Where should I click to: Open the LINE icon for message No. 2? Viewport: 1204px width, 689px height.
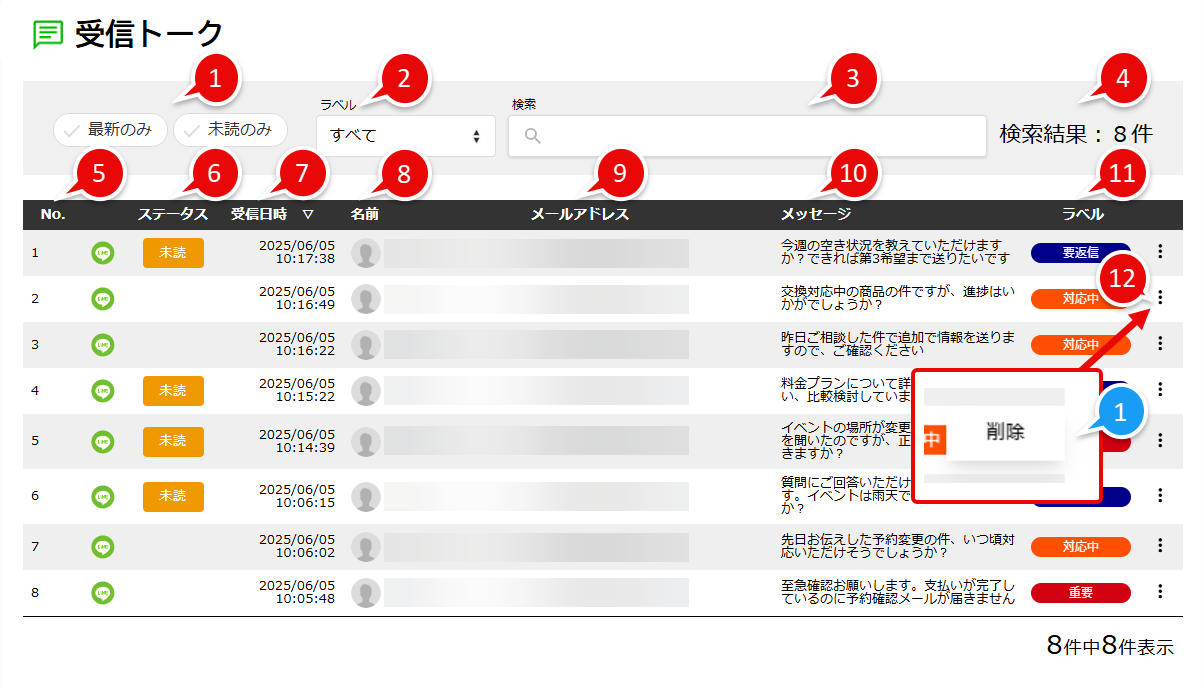pos(102,298)
